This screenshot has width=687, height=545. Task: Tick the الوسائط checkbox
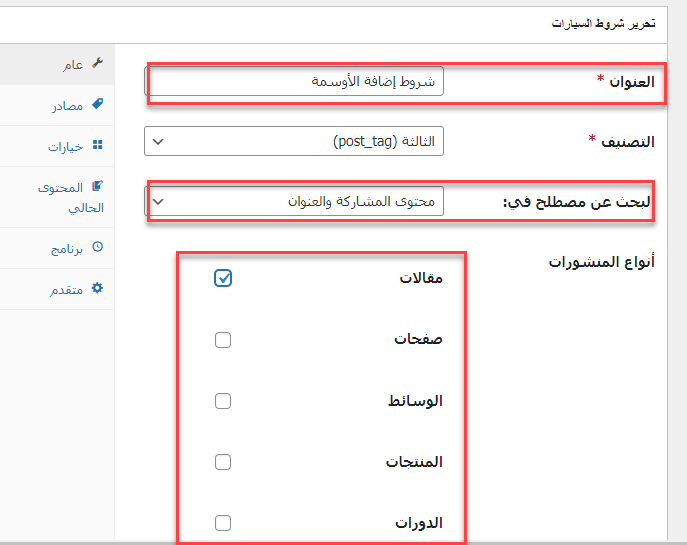coord(223,401)
